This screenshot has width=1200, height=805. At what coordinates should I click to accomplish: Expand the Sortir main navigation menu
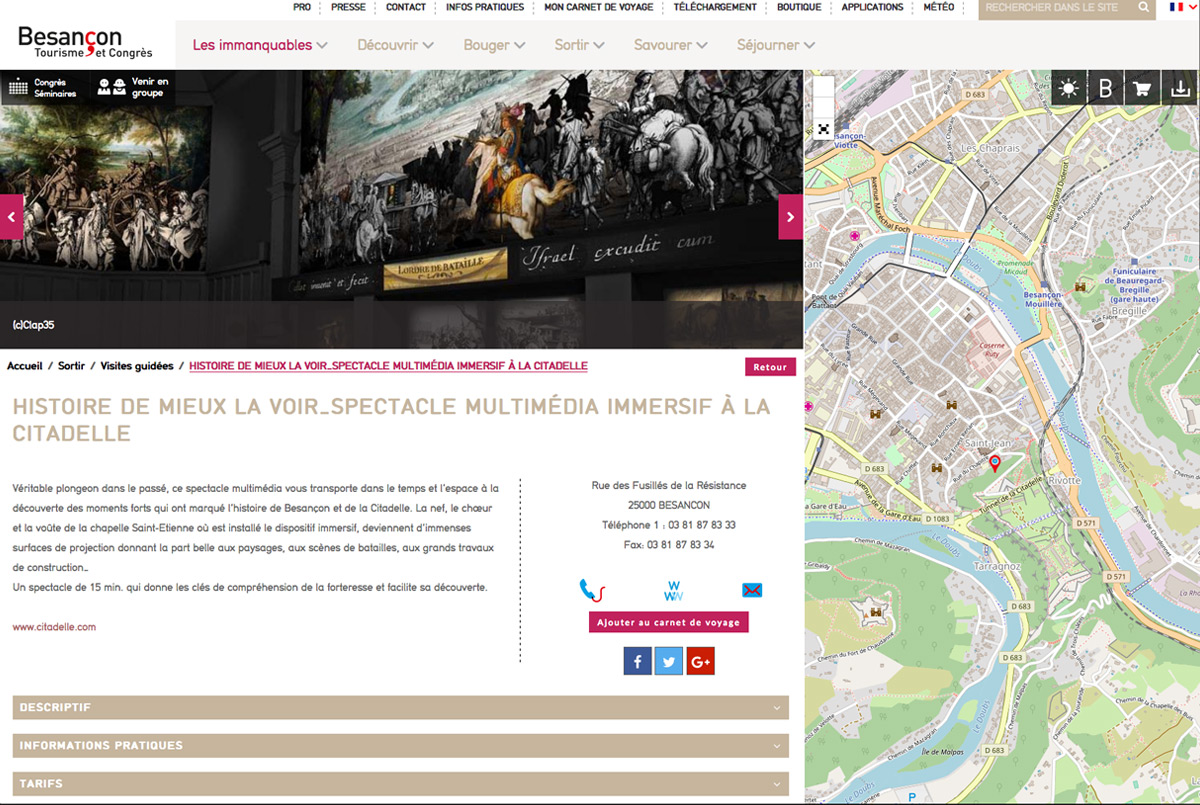579,45
